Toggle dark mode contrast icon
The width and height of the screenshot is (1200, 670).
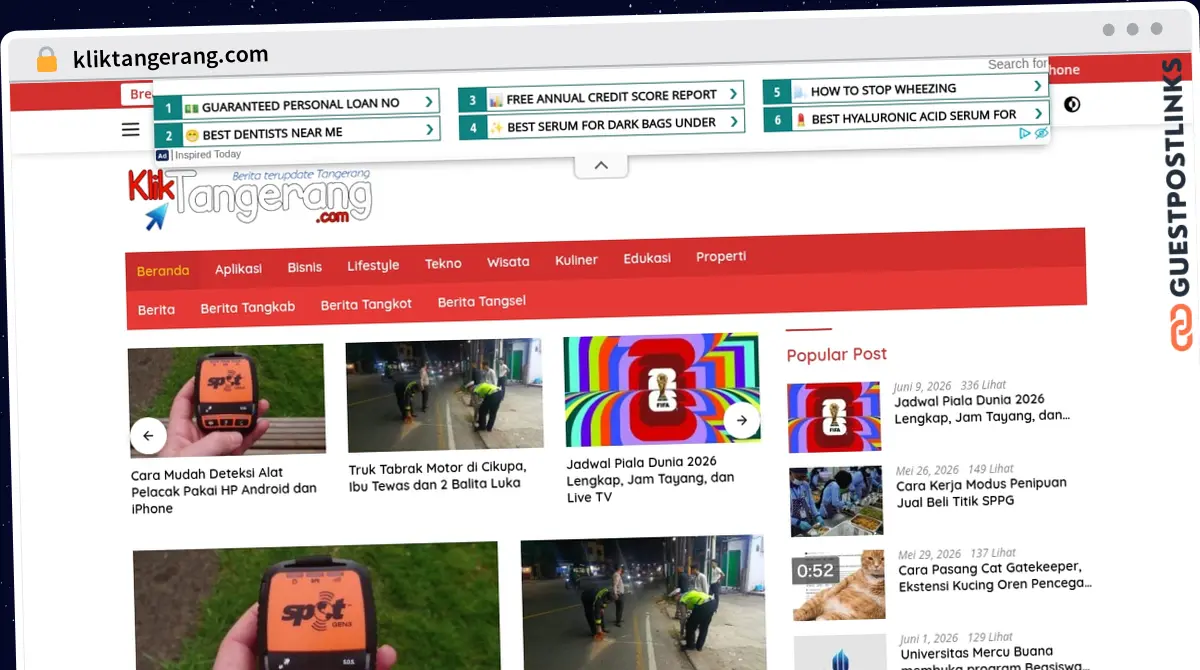click(x=1072, y=104)
